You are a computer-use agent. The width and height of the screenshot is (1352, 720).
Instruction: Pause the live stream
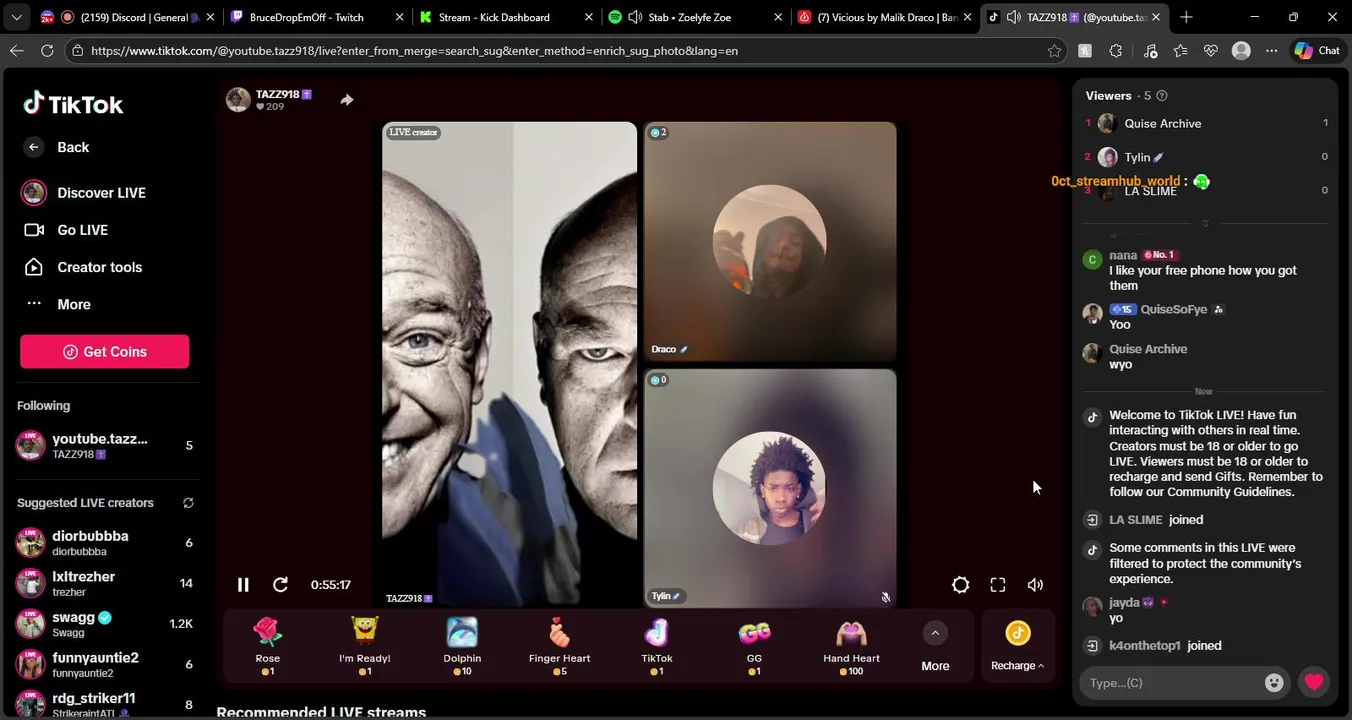point(243,585)
